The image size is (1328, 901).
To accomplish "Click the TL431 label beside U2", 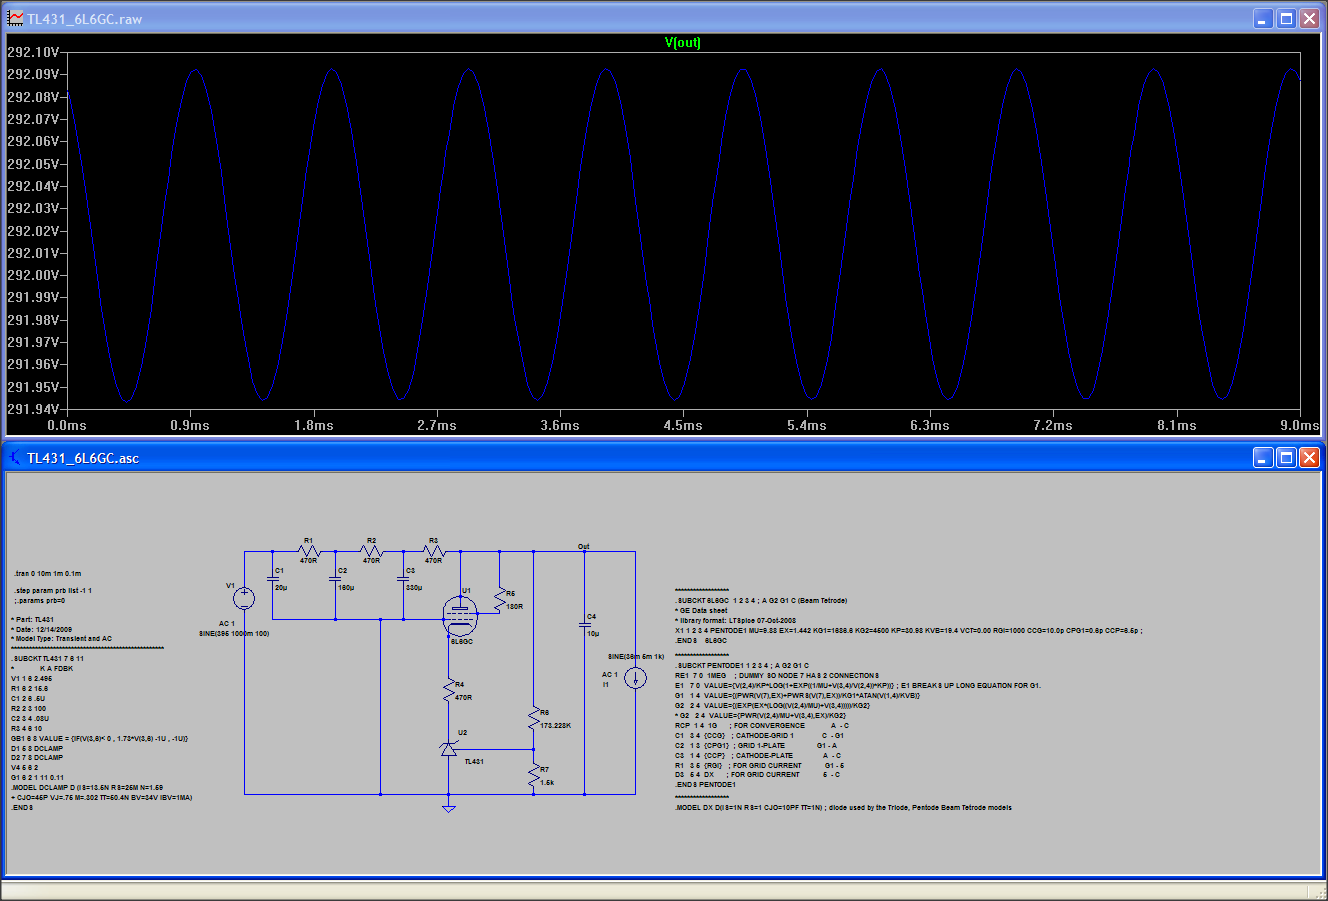I will point(474,762).
